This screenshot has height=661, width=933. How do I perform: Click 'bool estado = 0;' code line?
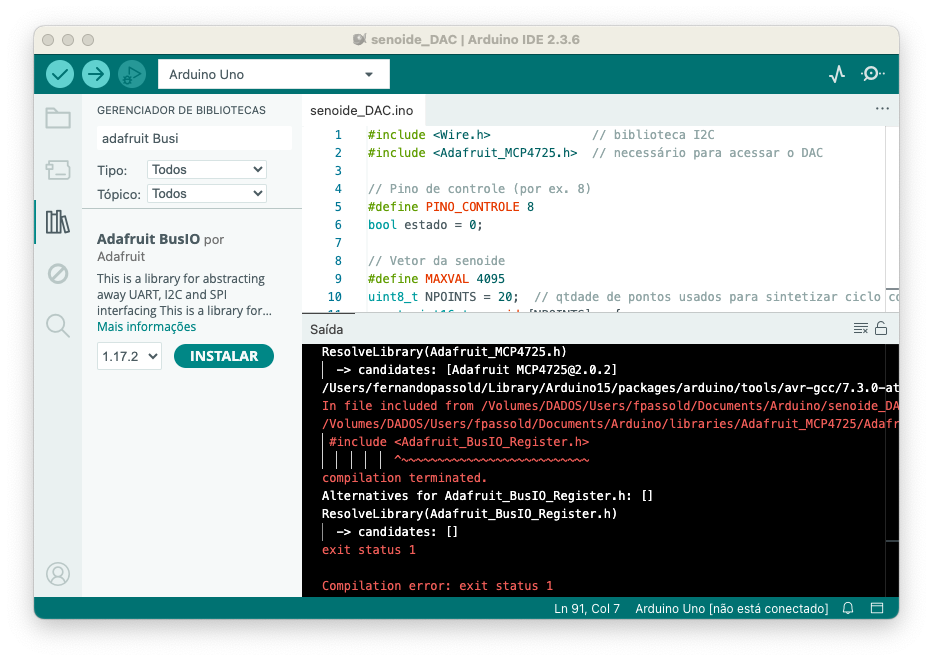pos(425,225)
